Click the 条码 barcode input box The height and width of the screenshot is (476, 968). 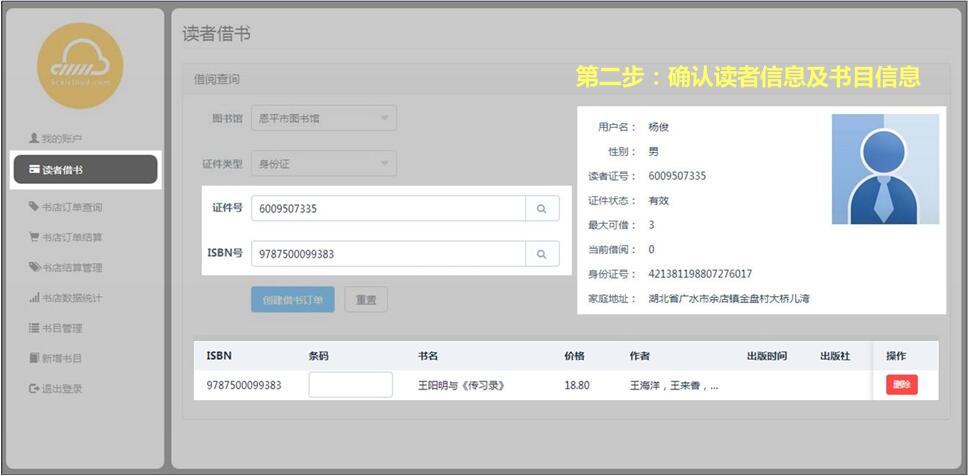point(350,385)
